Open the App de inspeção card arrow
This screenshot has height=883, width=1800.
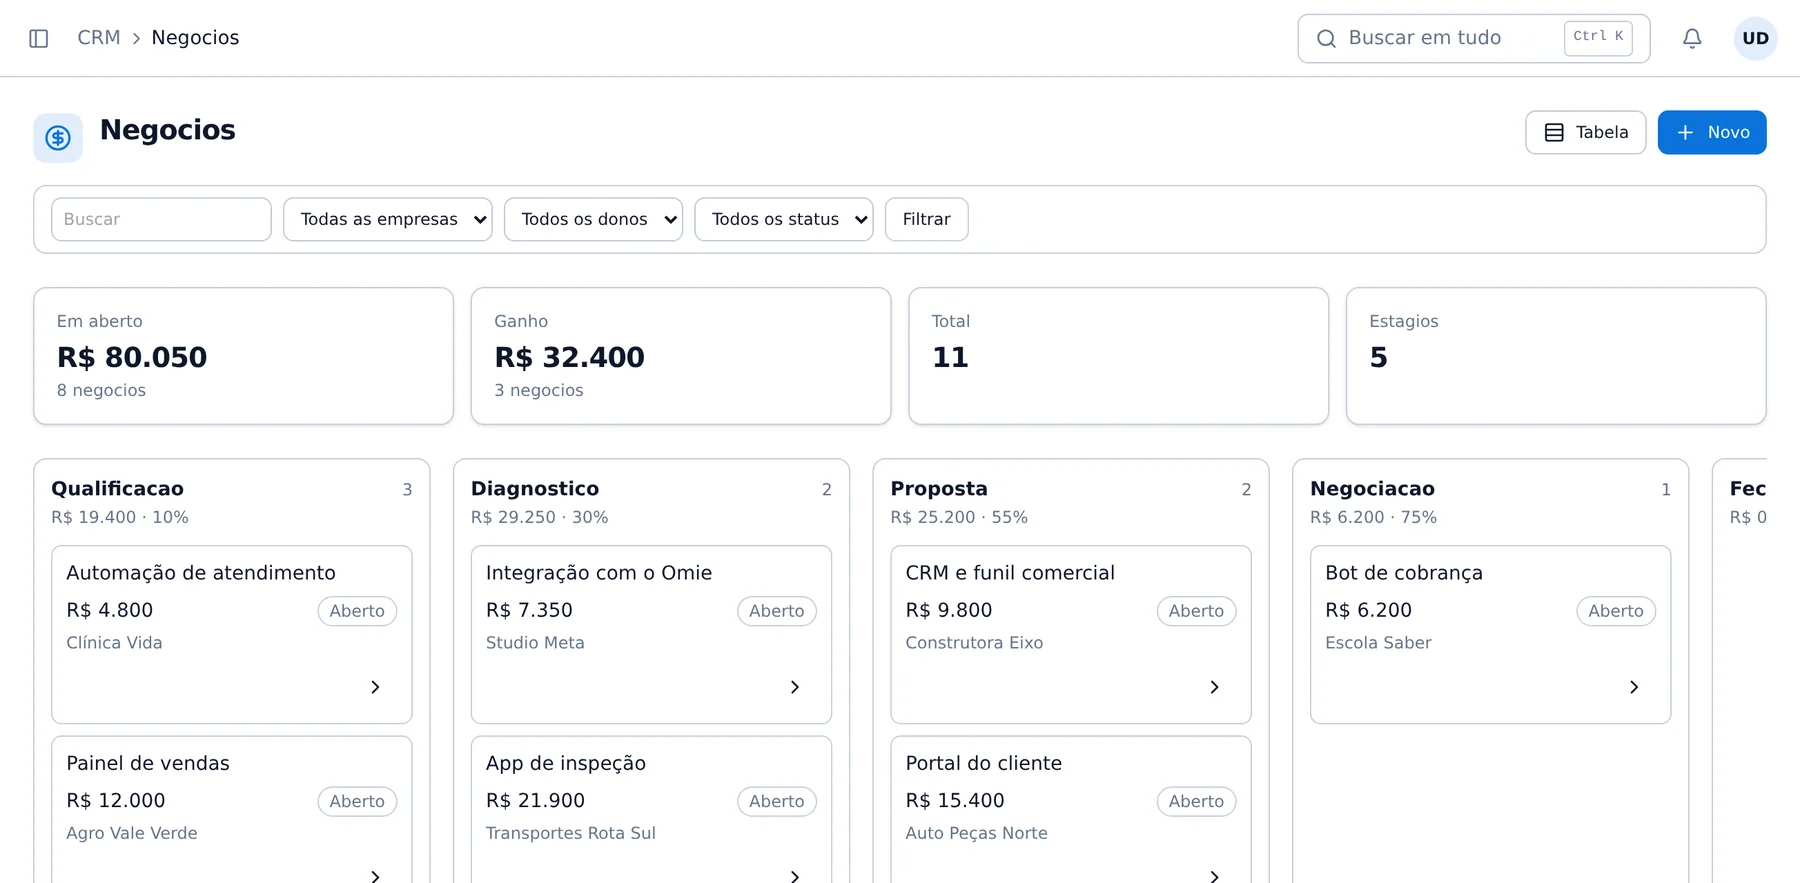(795, 876)
